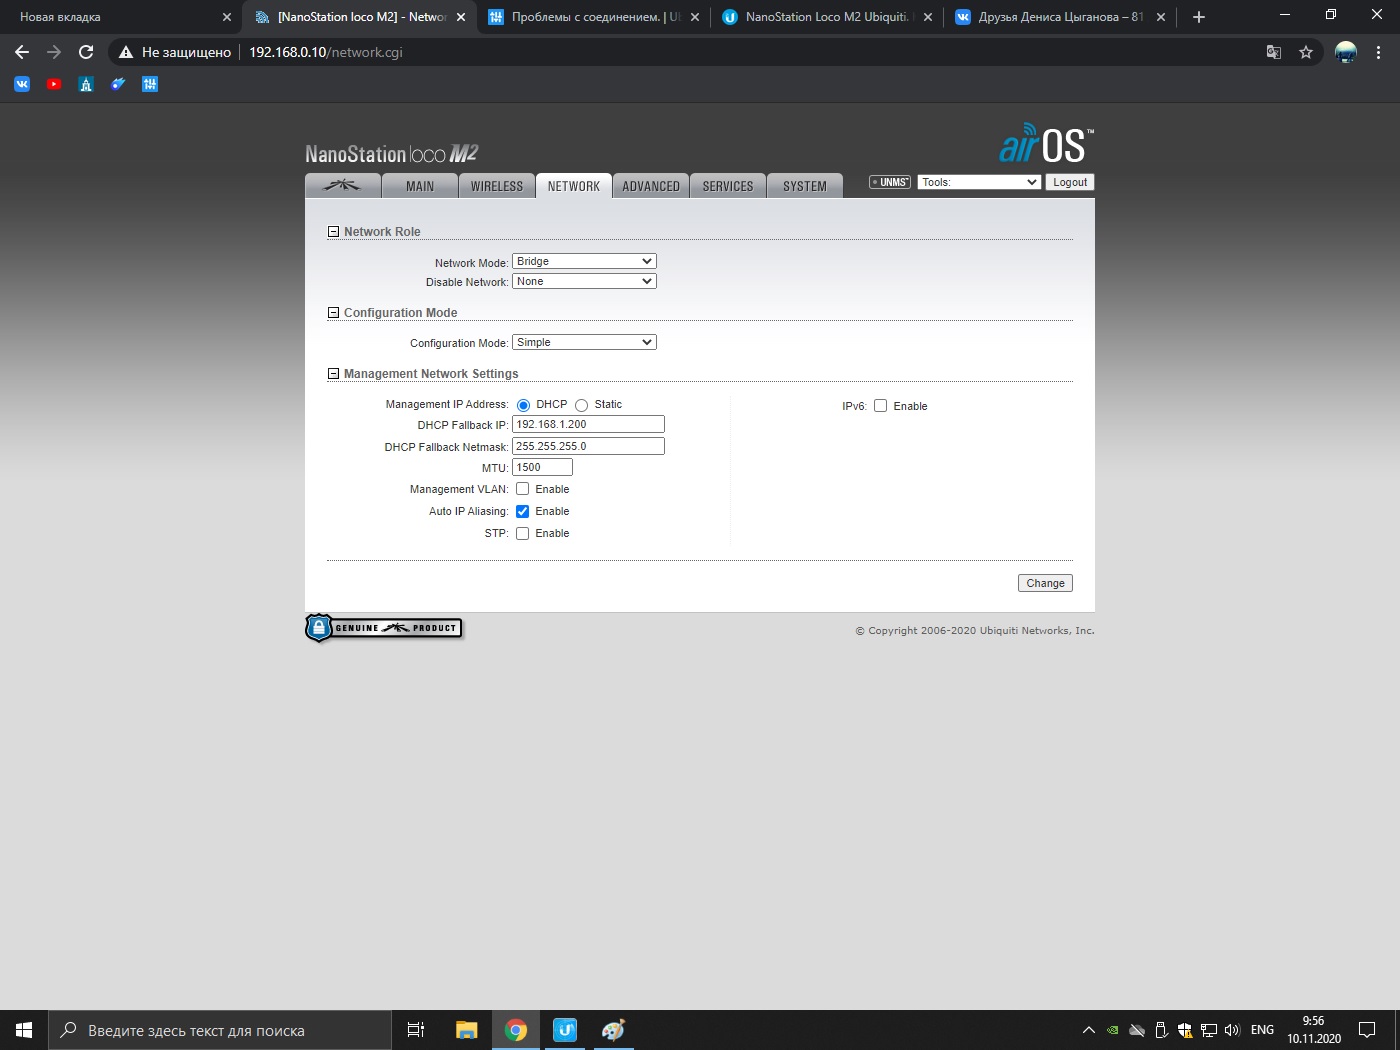Select Static for Management IP Address

(x=581, y=405)
